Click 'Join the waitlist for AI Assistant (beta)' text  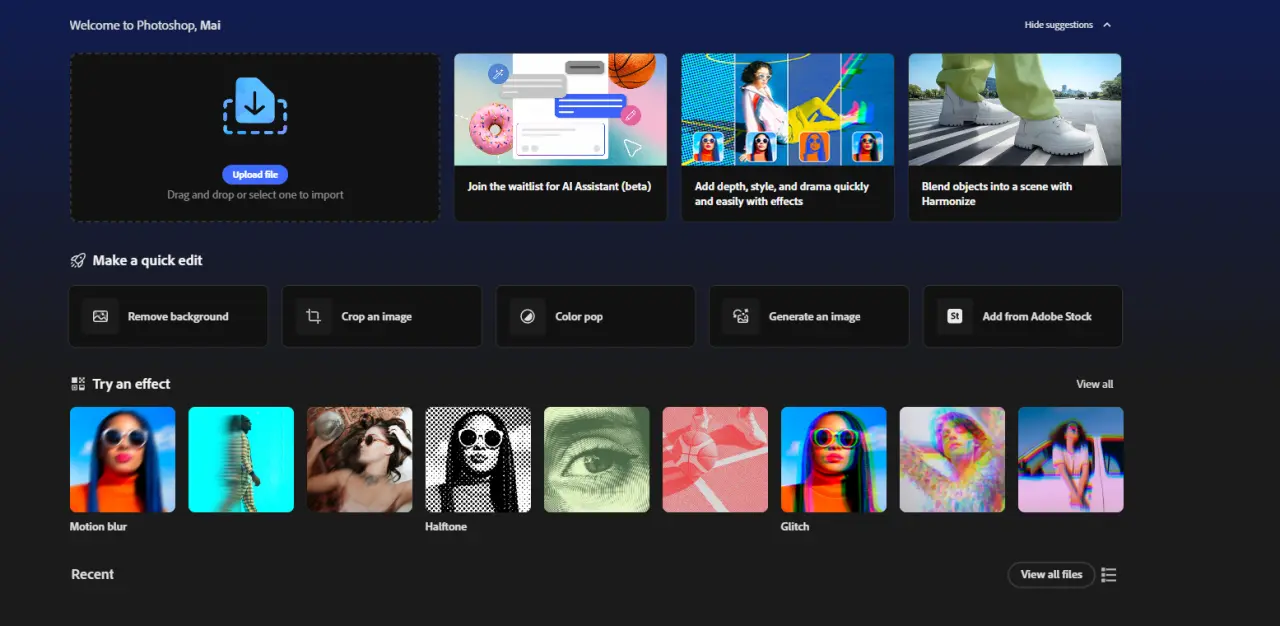point(559,186)
